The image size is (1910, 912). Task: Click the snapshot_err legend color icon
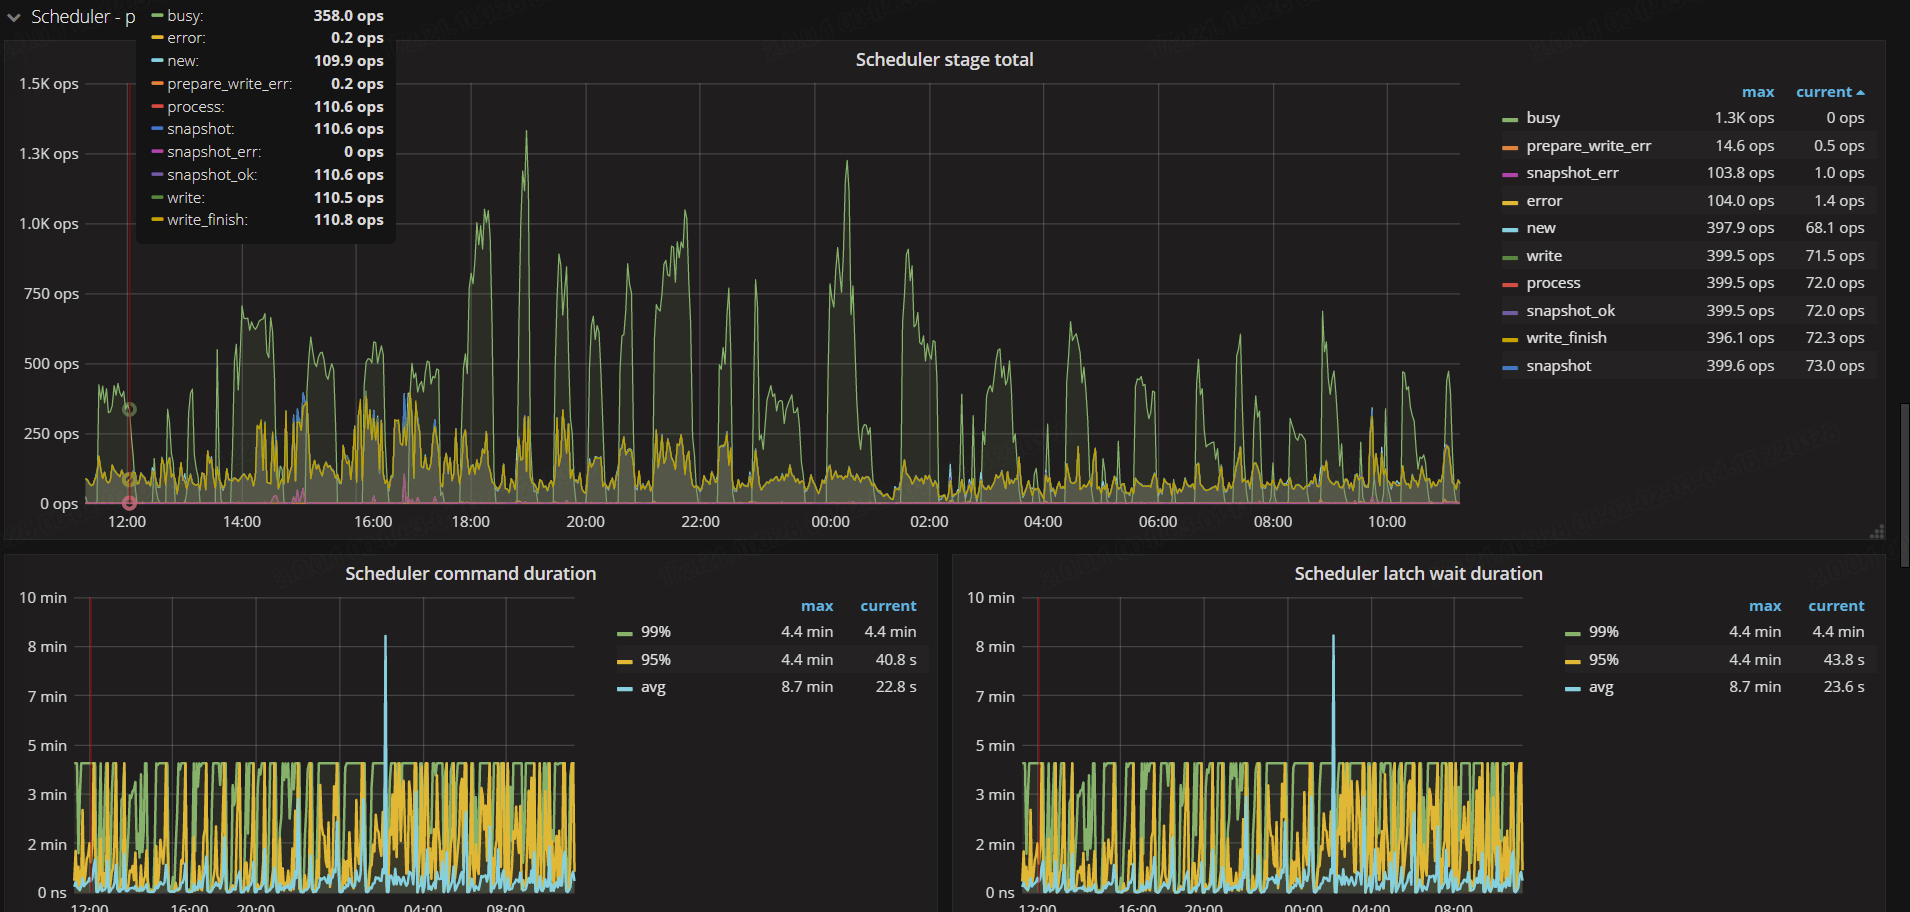pos(1510,174)
